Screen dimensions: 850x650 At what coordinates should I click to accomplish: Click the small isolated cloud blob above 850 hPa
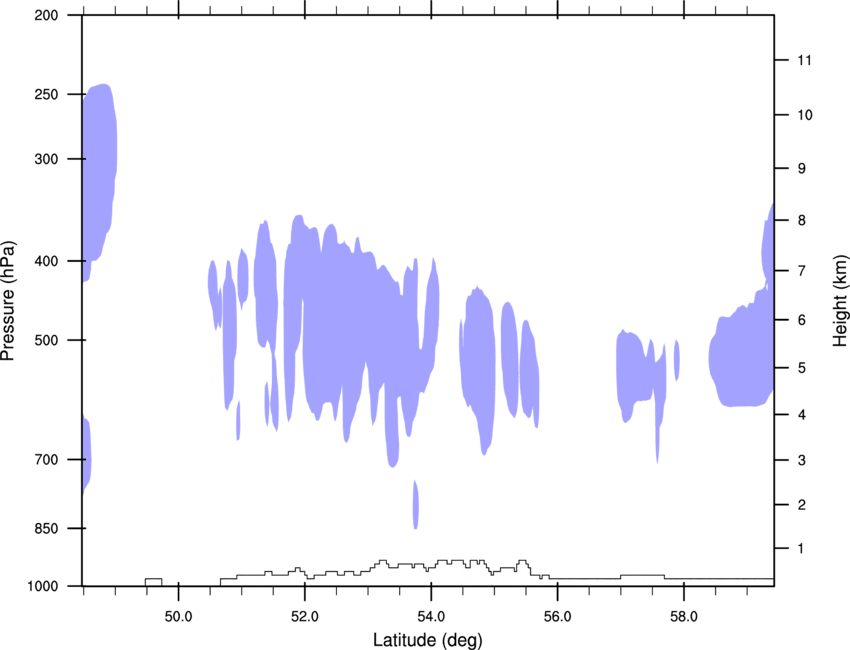pos(416,504)
